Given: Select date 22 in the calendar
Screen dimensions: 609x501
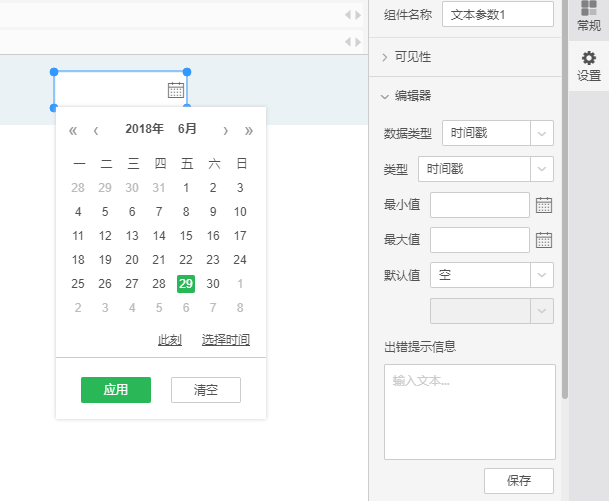Looking at the screenshot, I should tap(186, 260).
